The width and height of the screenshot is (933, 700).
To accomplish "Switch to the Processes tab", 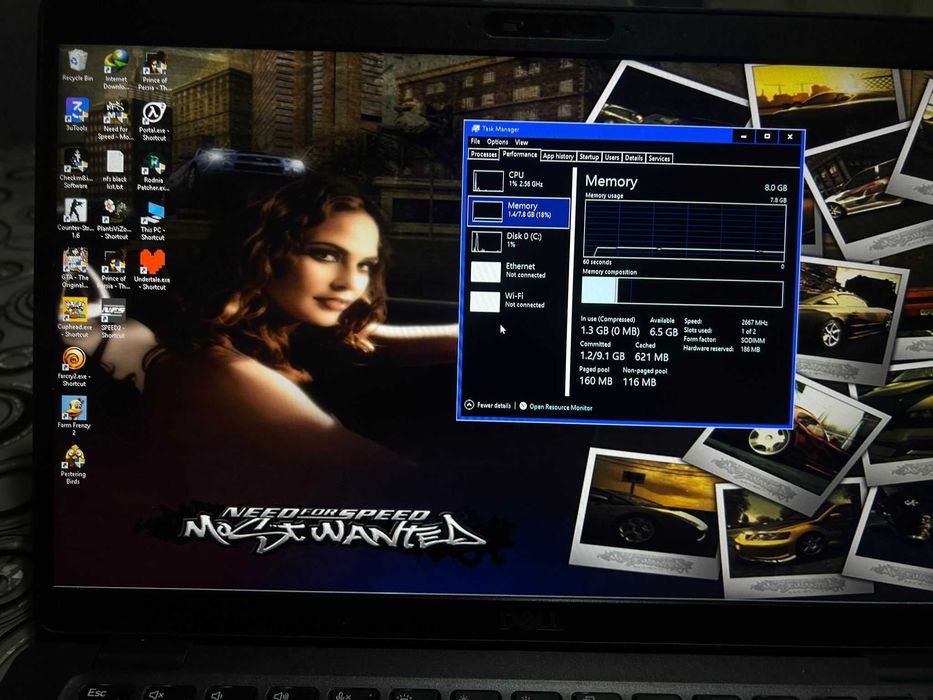I will (x=483, y=154).
